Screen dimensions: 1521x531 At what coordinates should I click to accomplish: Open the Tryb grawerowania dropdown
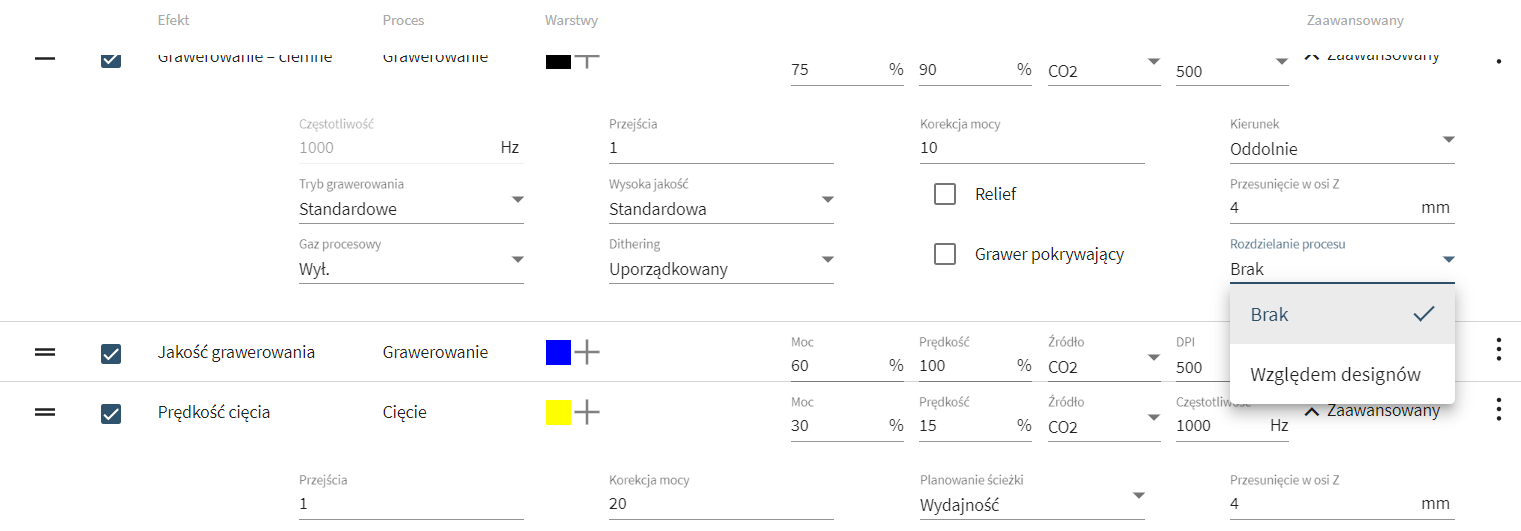pos(411,209)
